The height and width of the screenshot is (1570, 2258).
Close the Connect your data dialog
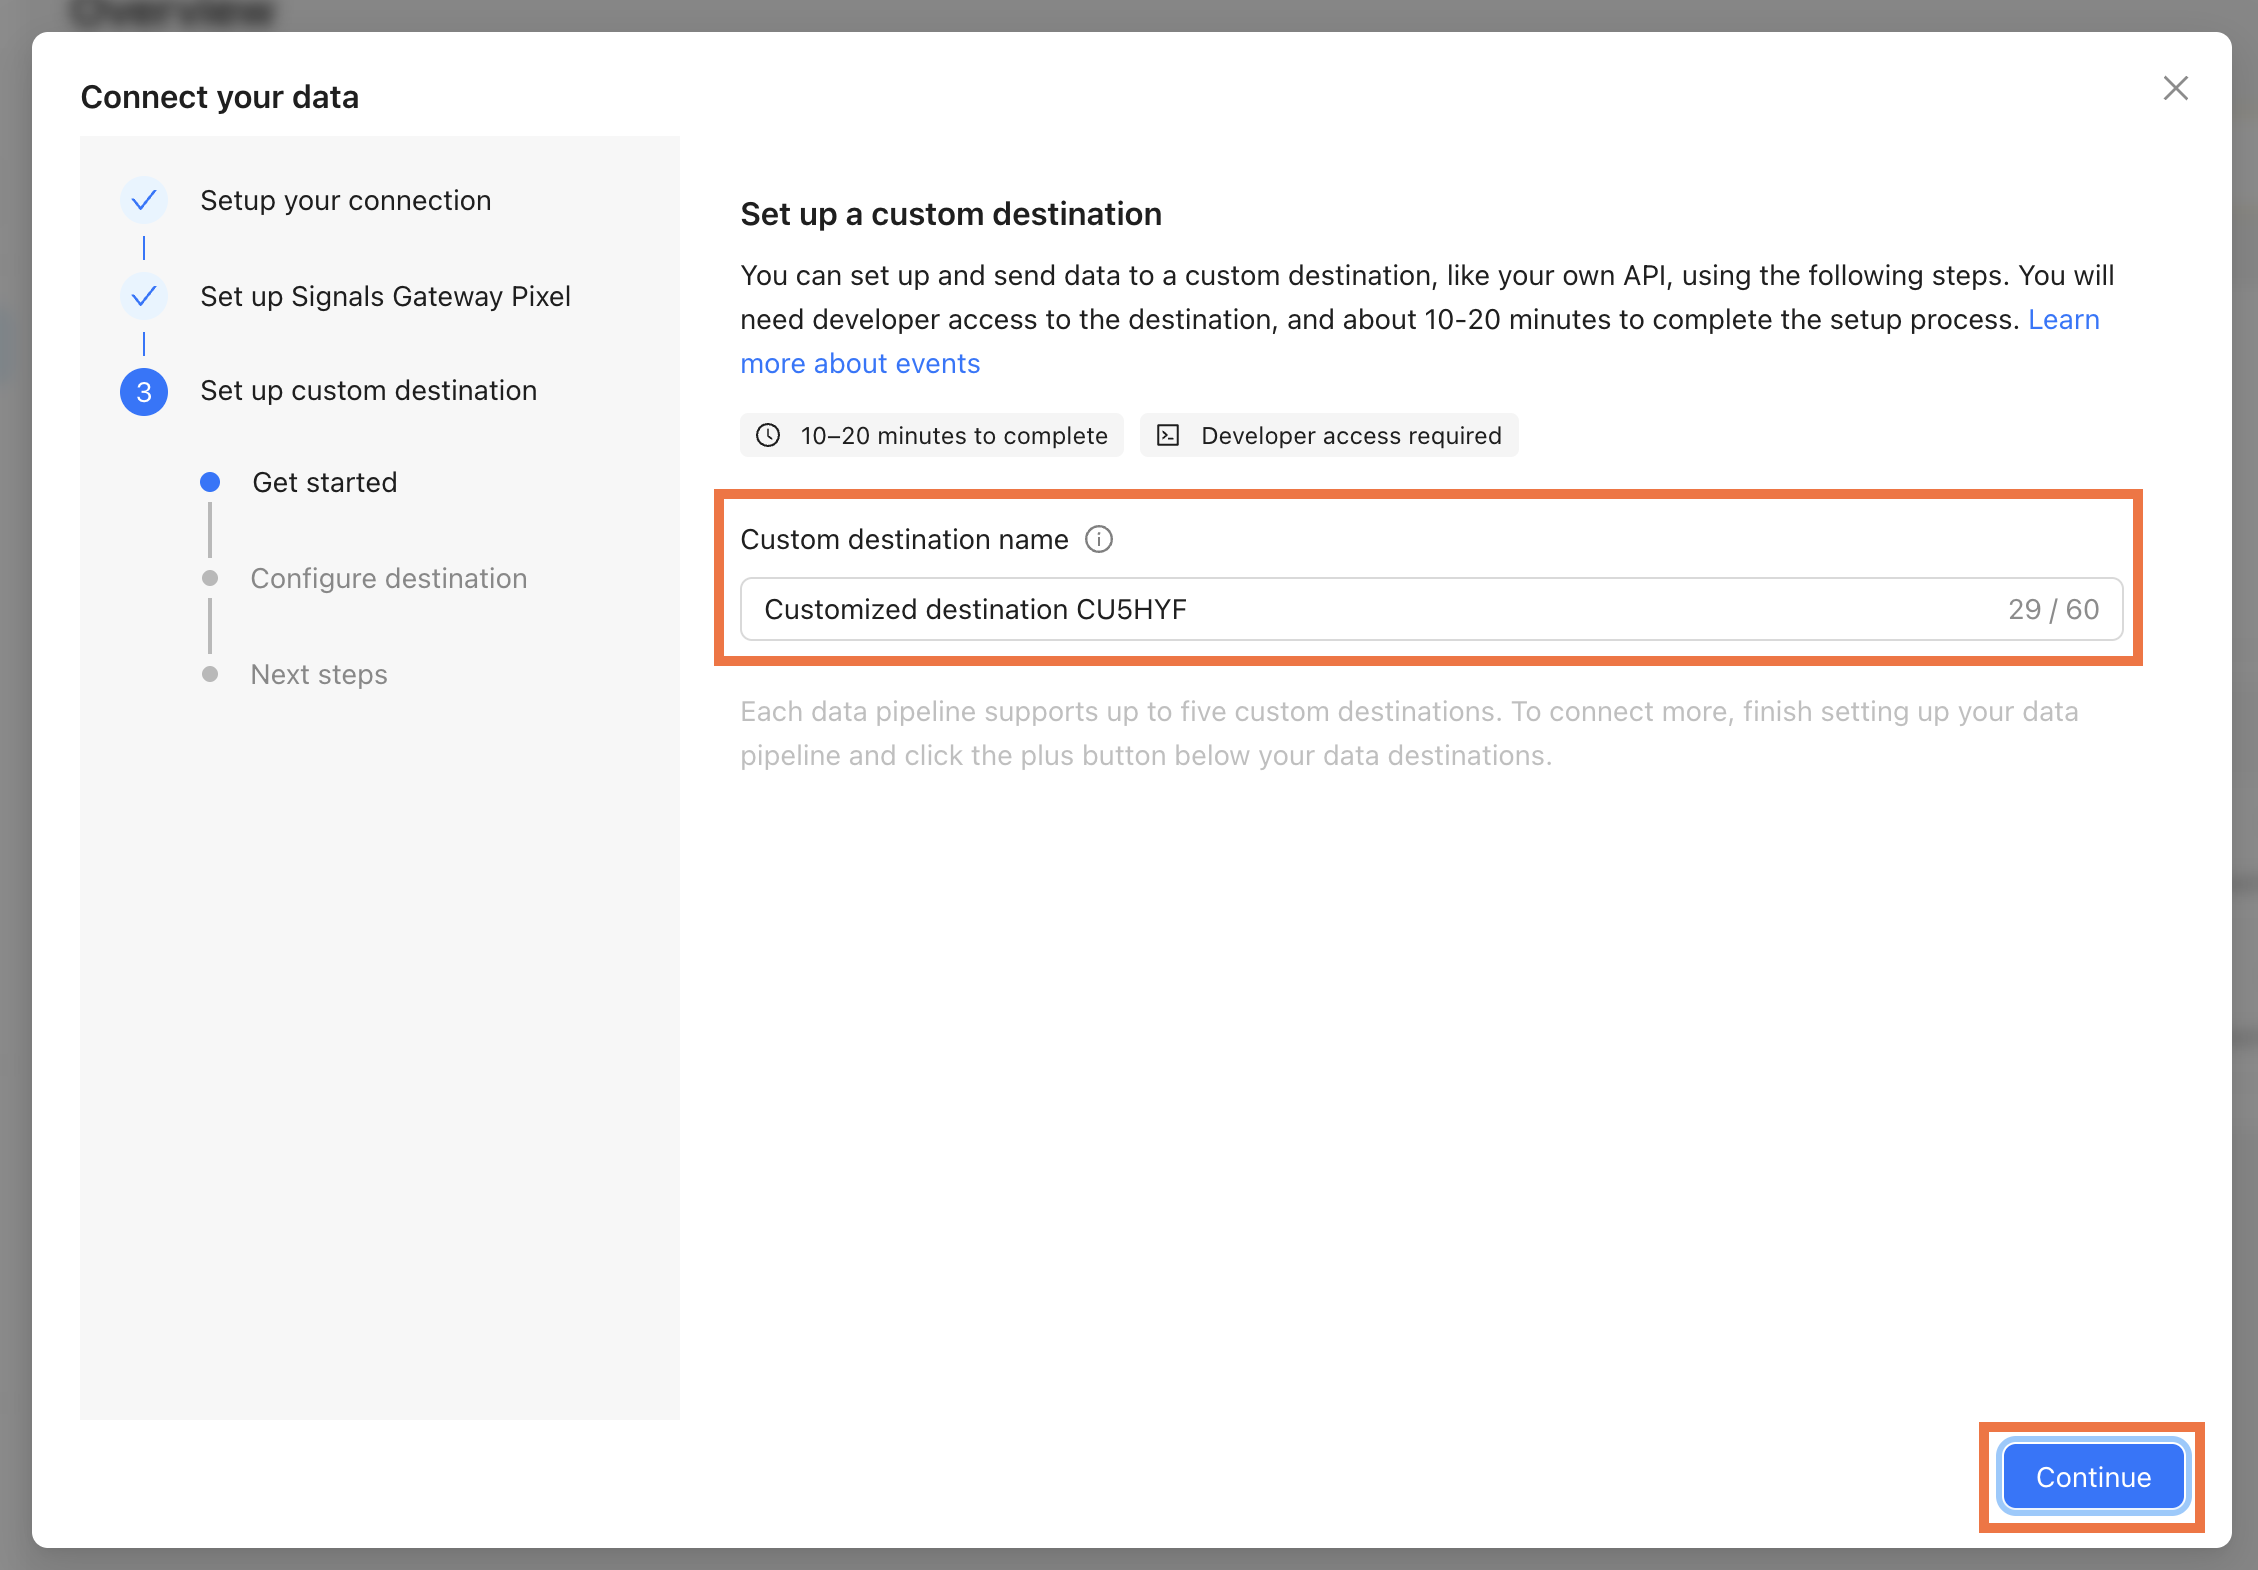click(2175, 88)
